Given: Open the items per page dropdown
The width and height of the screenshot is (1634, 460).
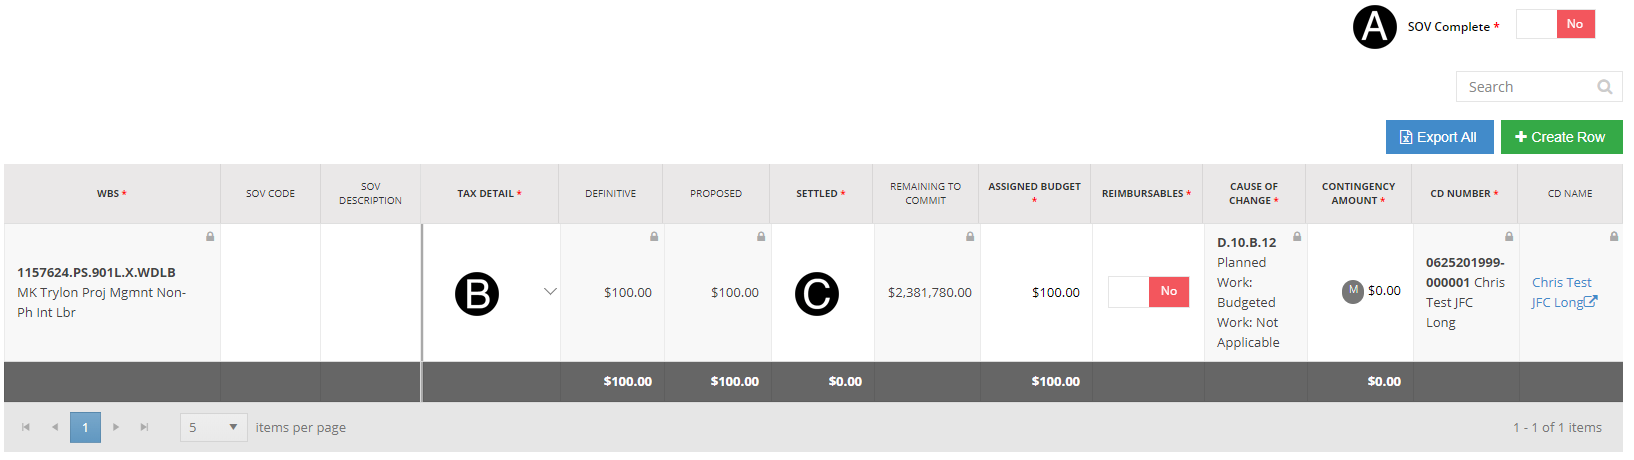Looking at the screenshot, I should (x=214, y=427).
